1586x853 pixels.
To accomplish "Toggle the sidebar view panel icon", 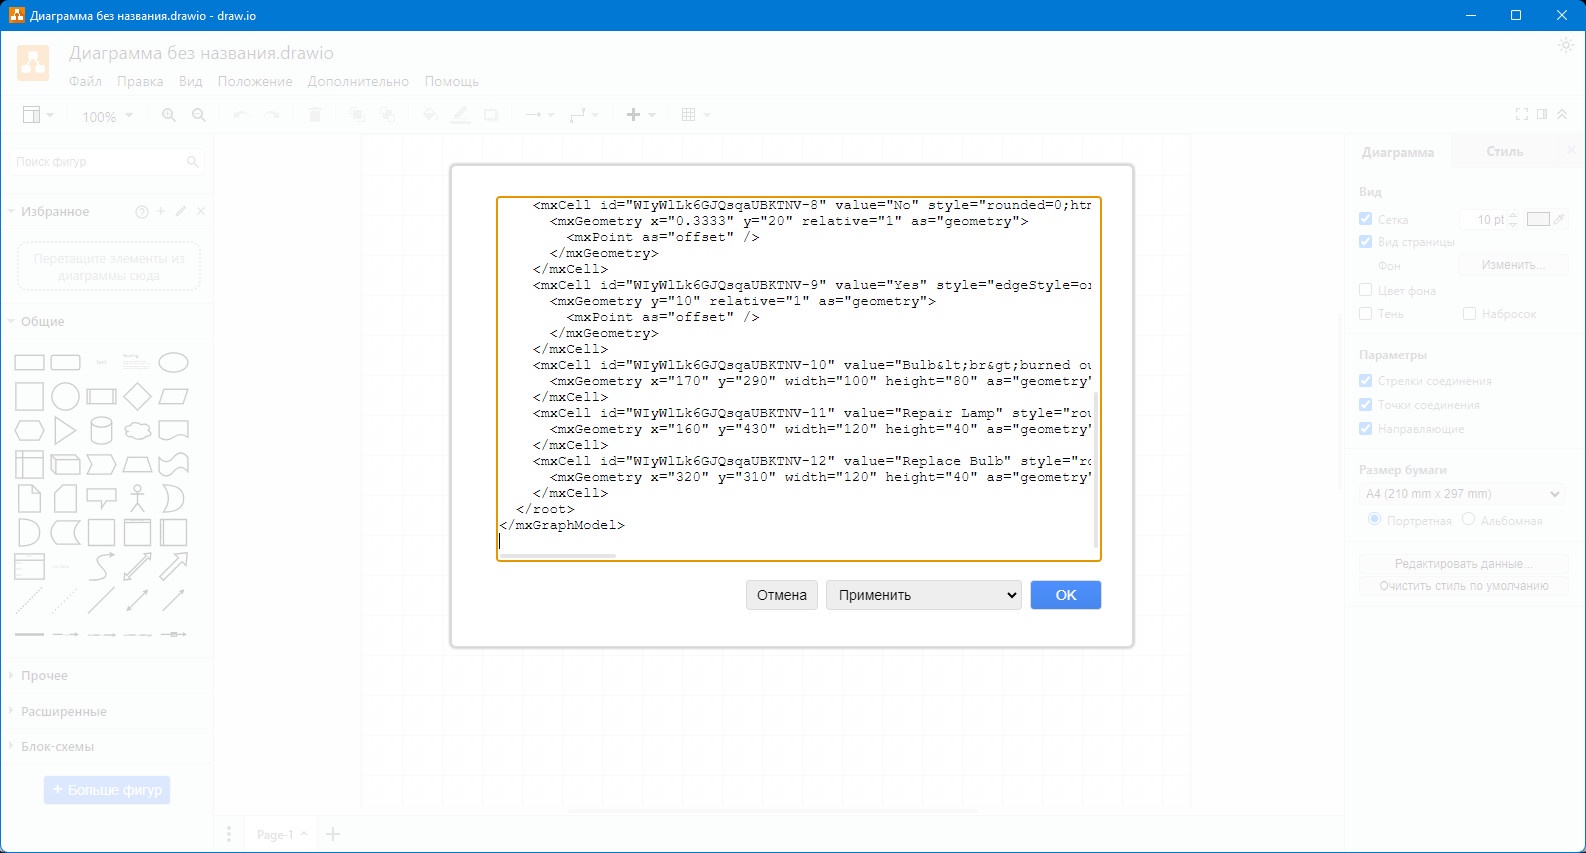I will [x=38, y=115].
